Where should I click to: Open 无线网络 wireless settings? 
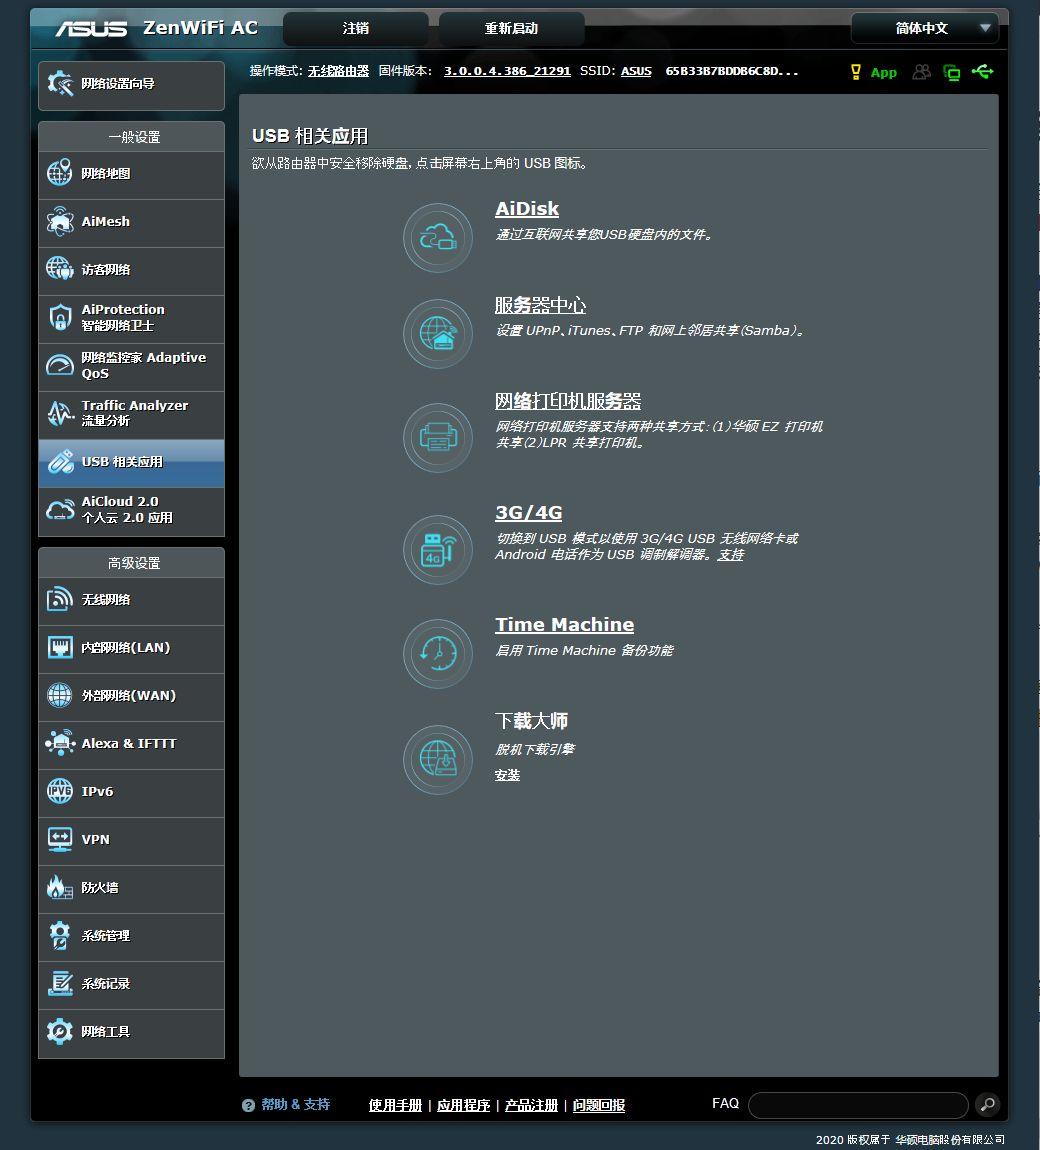click(131, 600)
